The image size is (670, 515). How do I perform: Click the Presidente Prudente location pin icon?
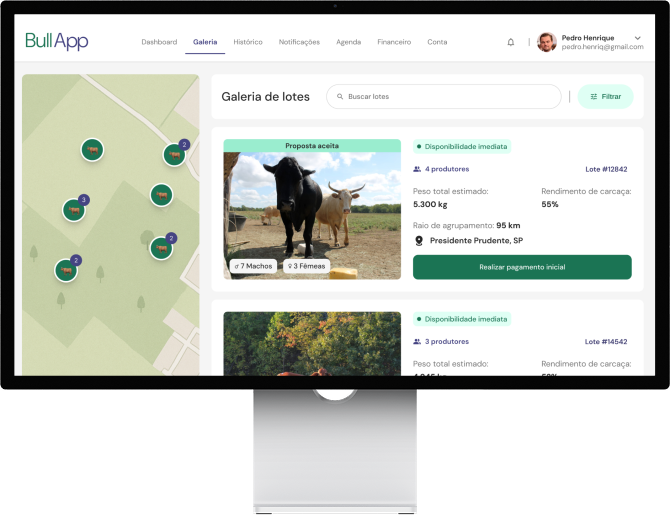click(419, 241)
